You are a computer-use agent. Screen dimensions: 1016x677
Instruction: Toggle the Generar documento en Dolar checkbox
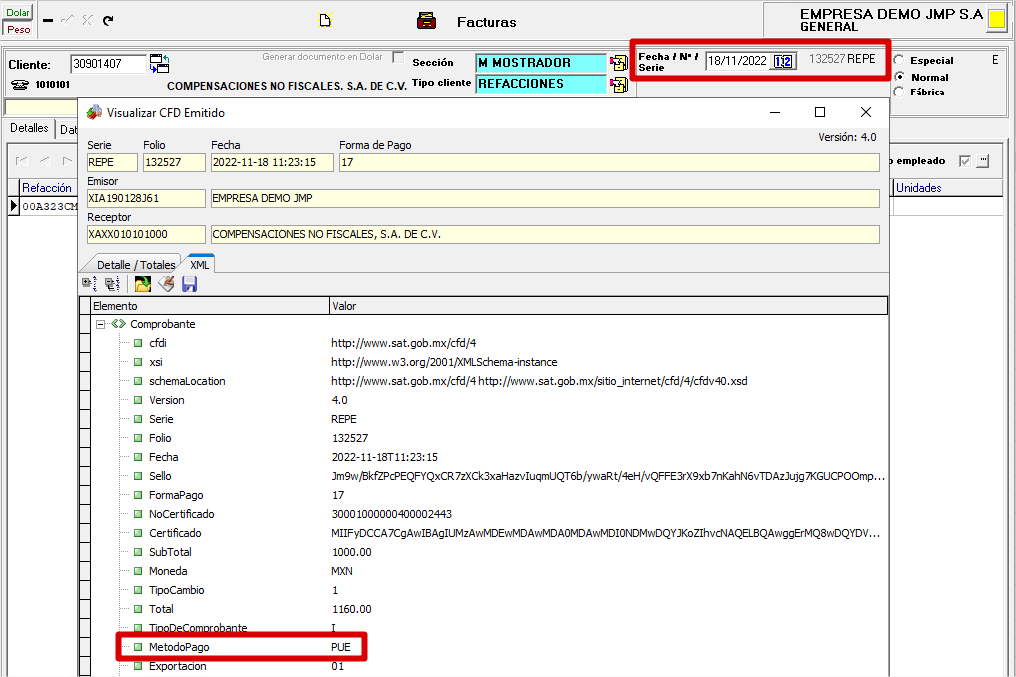pyautogui.click(x=398, y=57)
